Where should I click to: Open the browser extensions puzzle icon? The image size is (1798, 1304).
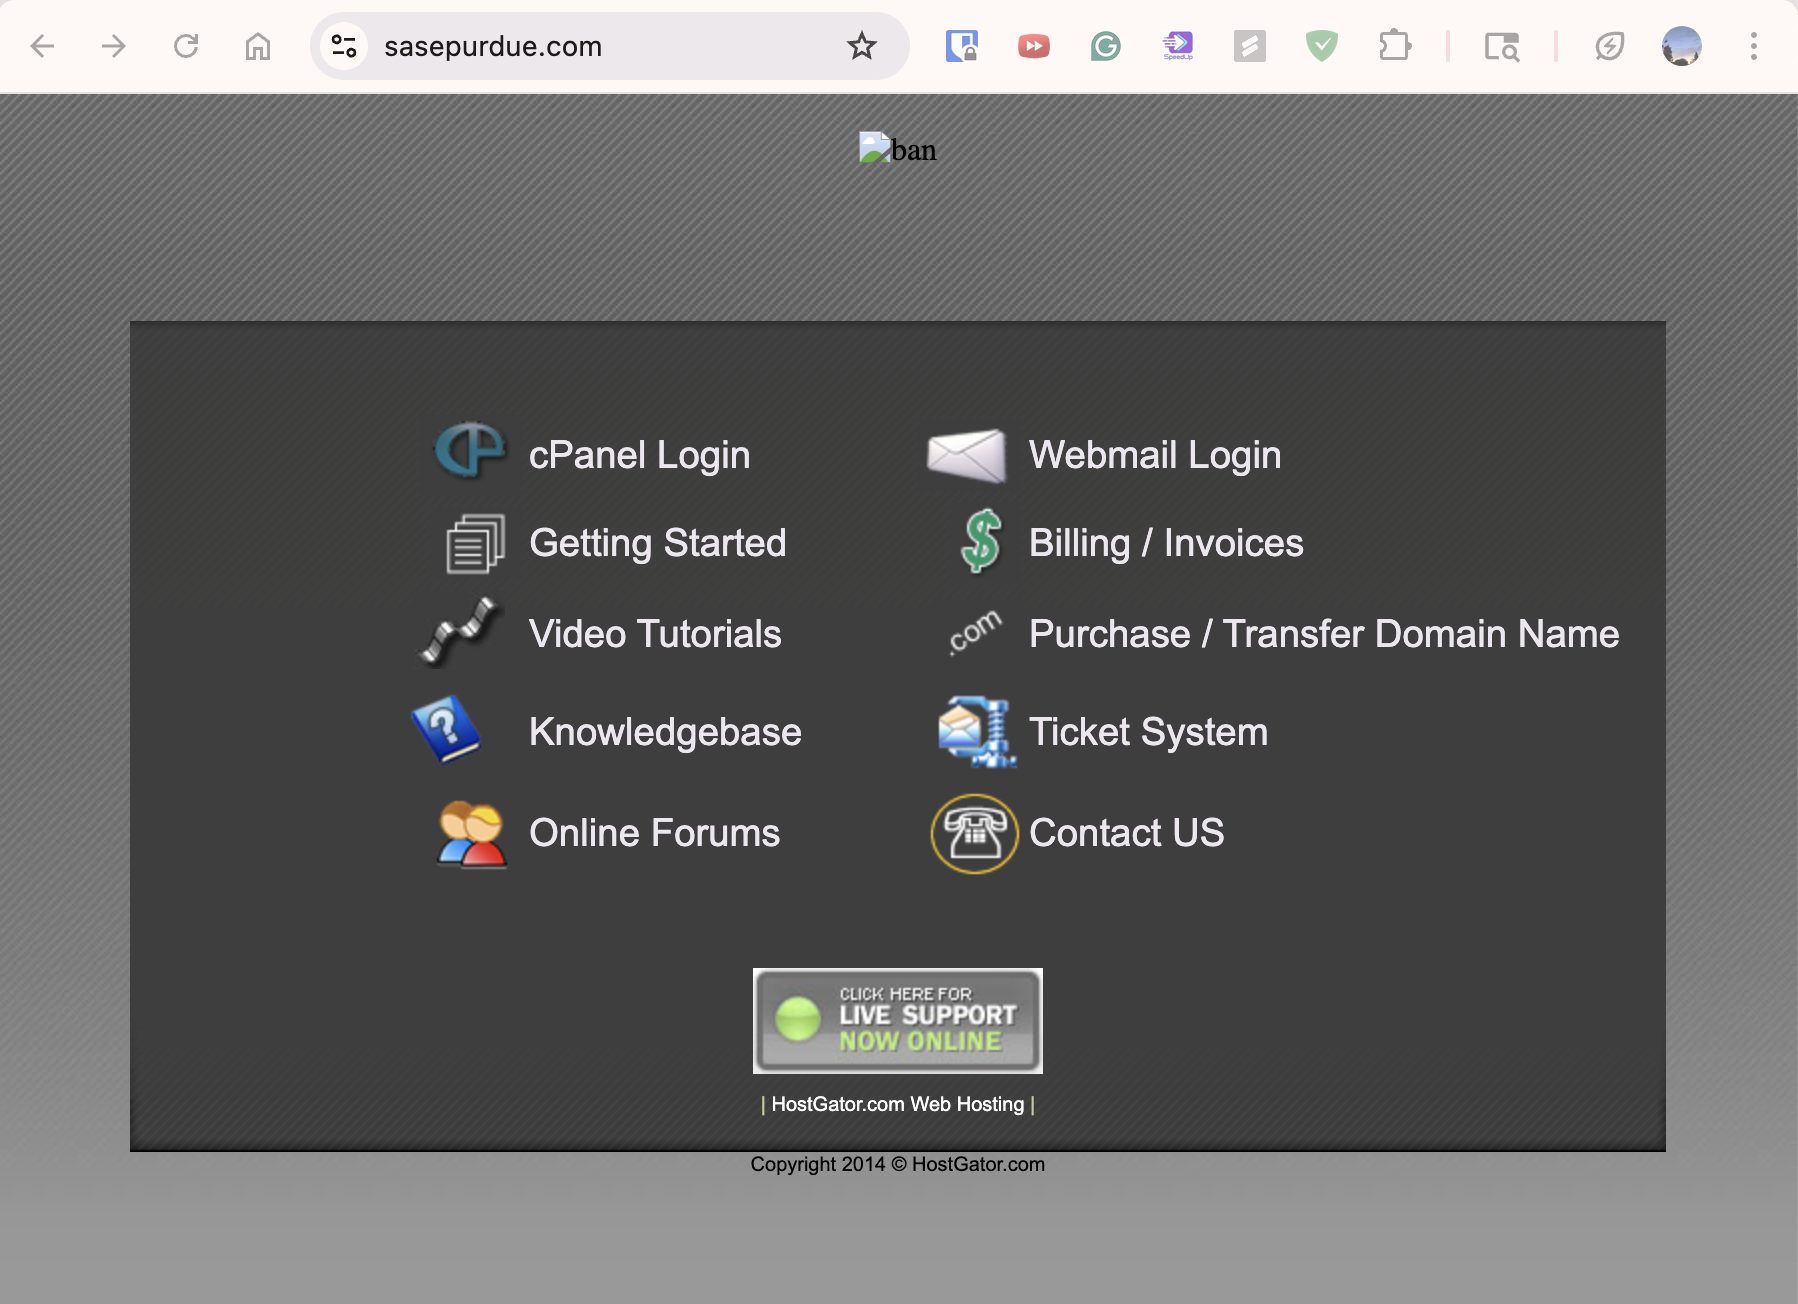point(1392,45)
